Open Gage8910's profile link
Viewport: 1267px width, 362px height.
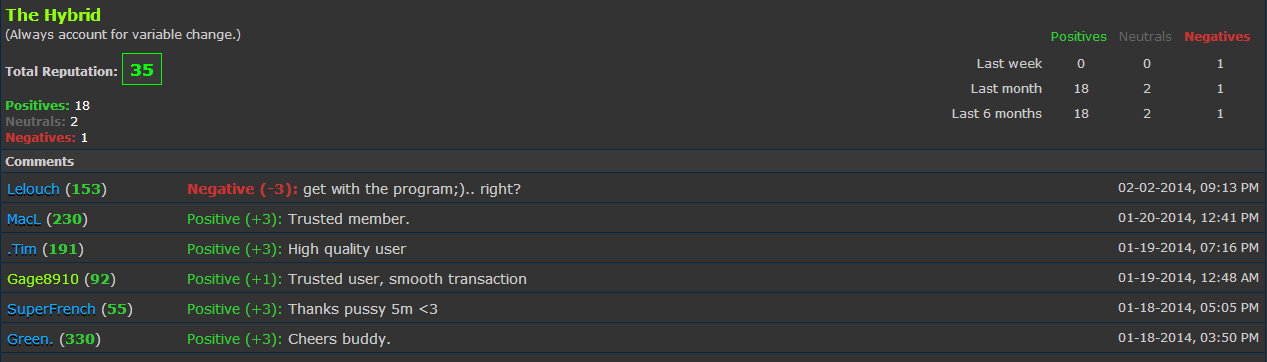[43, 279]
